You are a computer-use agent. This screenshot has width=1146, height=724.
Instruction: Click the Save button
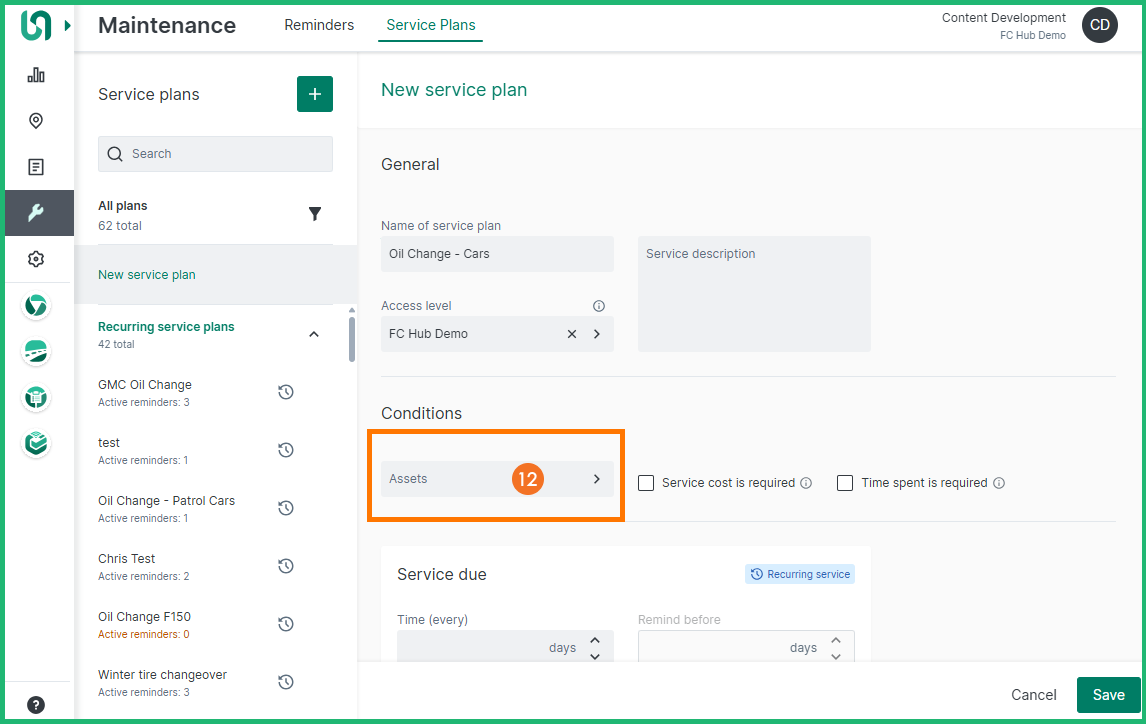pos(1108,695)
